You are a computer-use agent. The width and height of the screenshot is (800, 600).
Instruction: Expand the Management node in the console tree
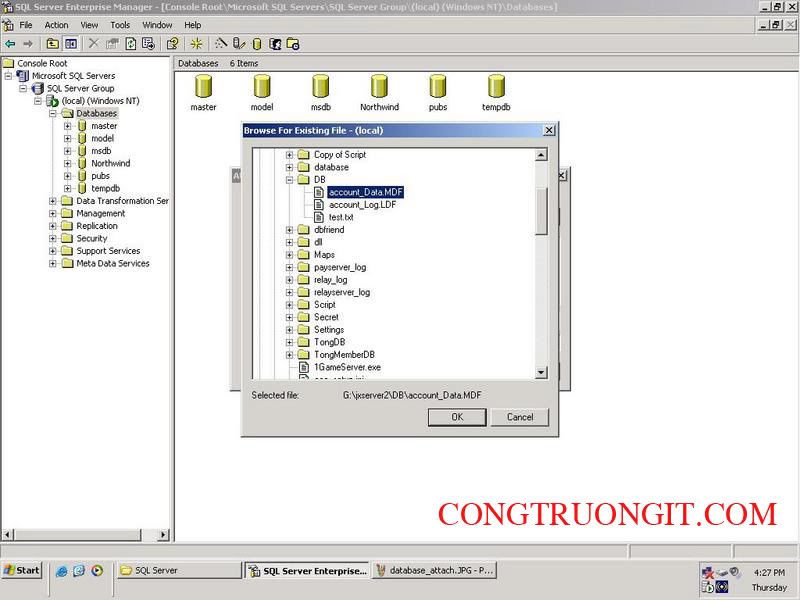53,213
